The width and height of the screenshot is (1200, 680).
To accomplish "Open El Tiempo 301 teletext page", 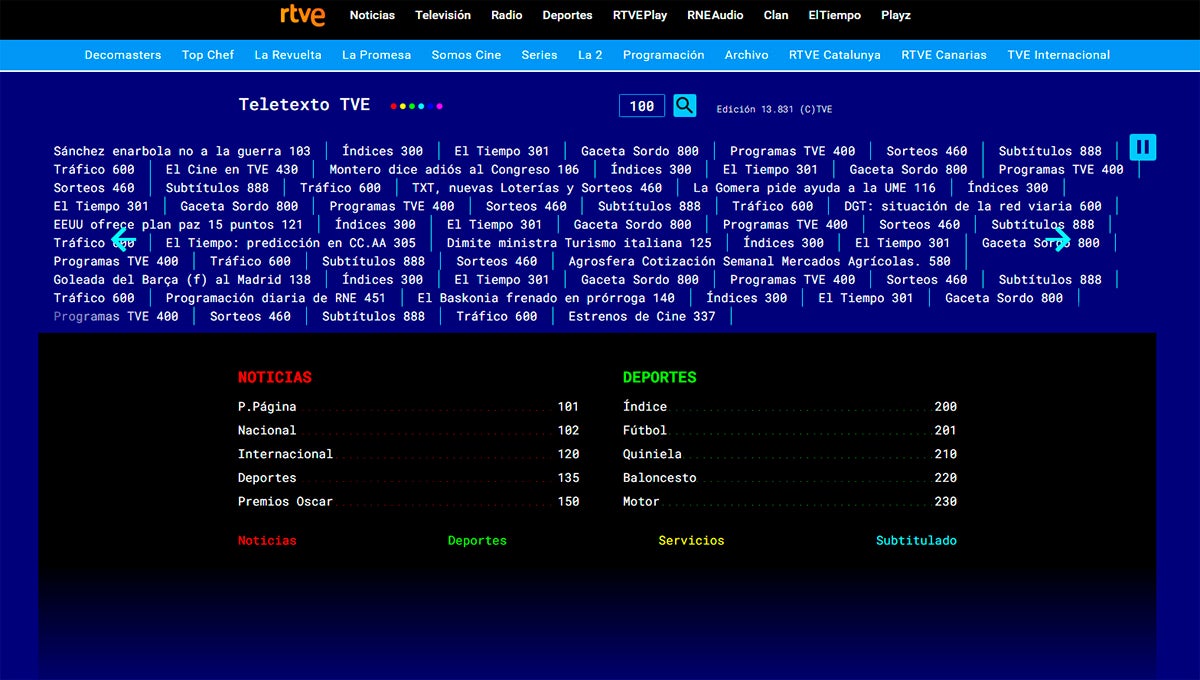I will [x=504, y=150].
